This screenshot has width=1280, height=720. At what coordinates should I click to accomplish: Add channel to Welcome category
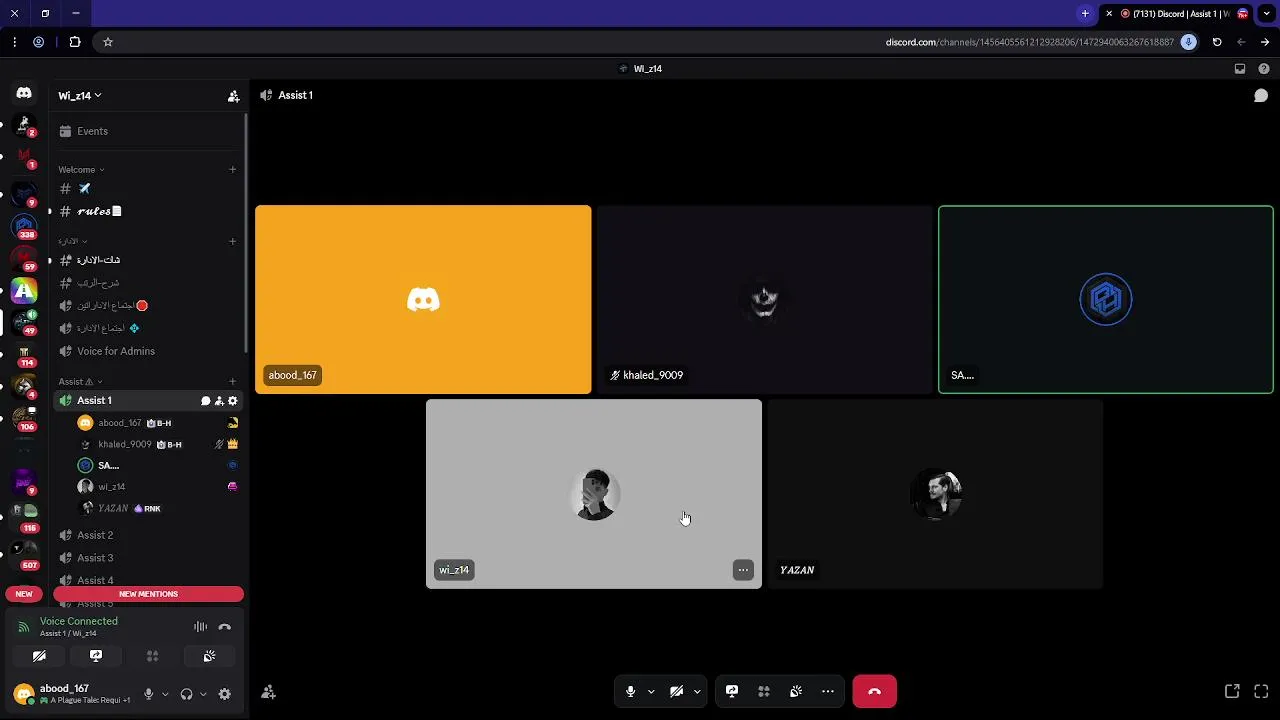(232, 170)
